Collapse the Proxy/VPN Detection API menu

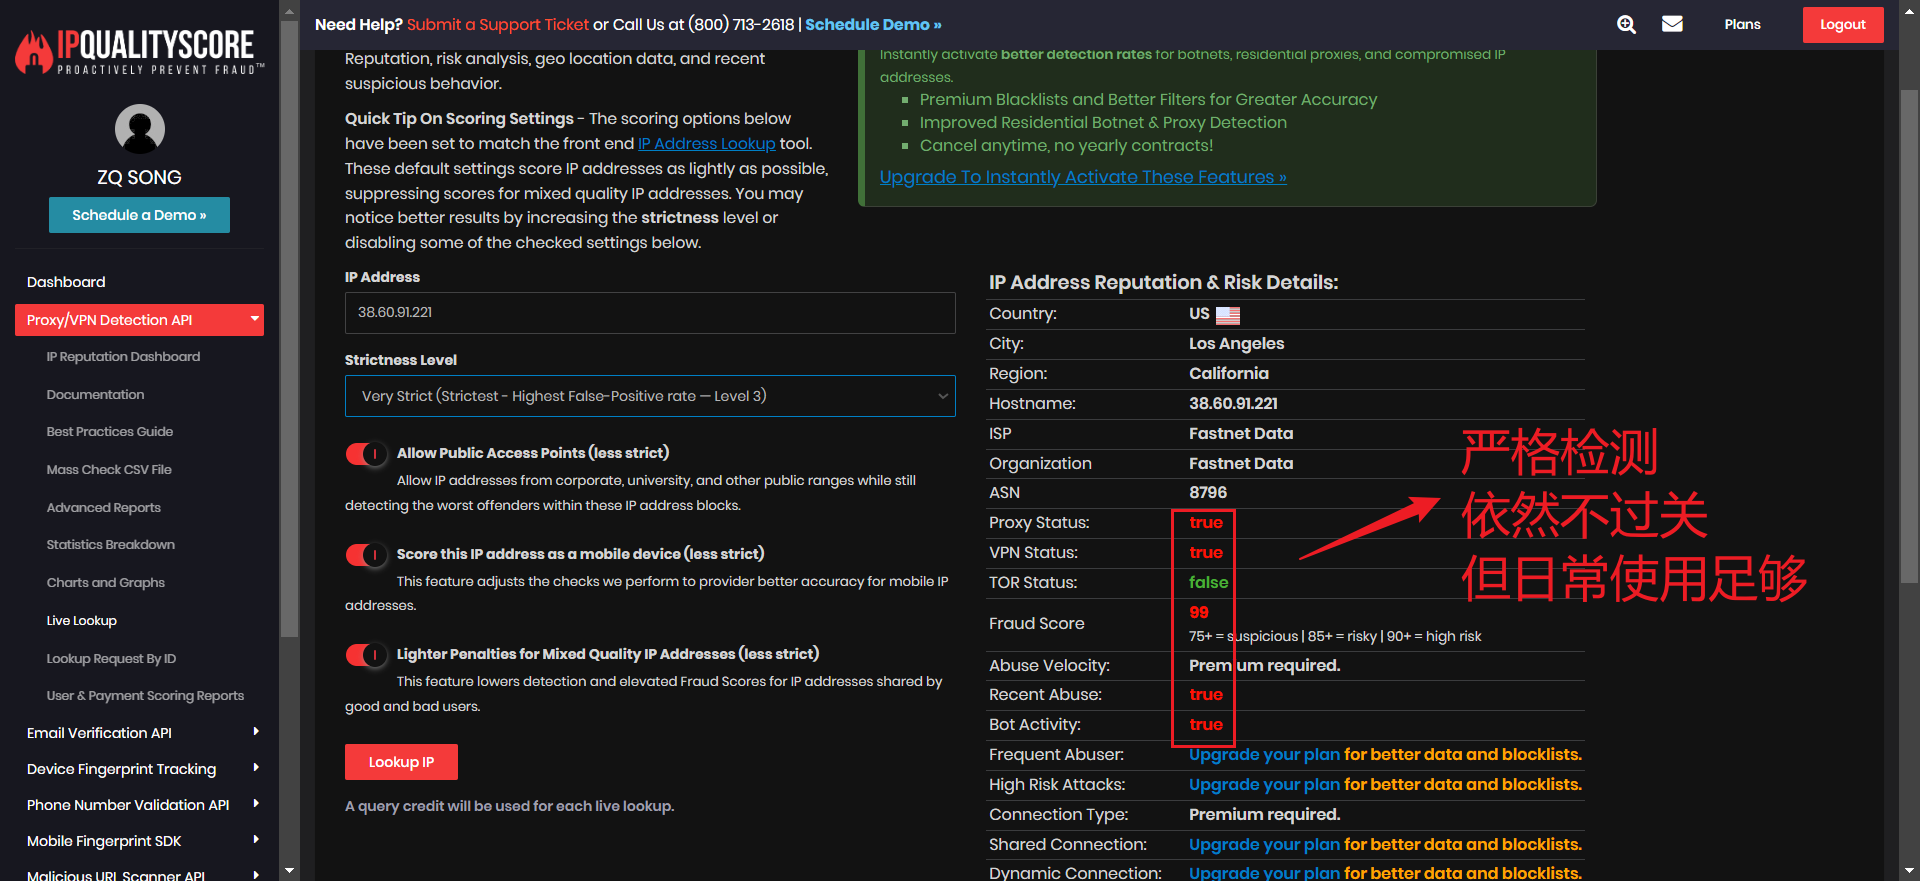pyautogui.click(x=139, y=320)
